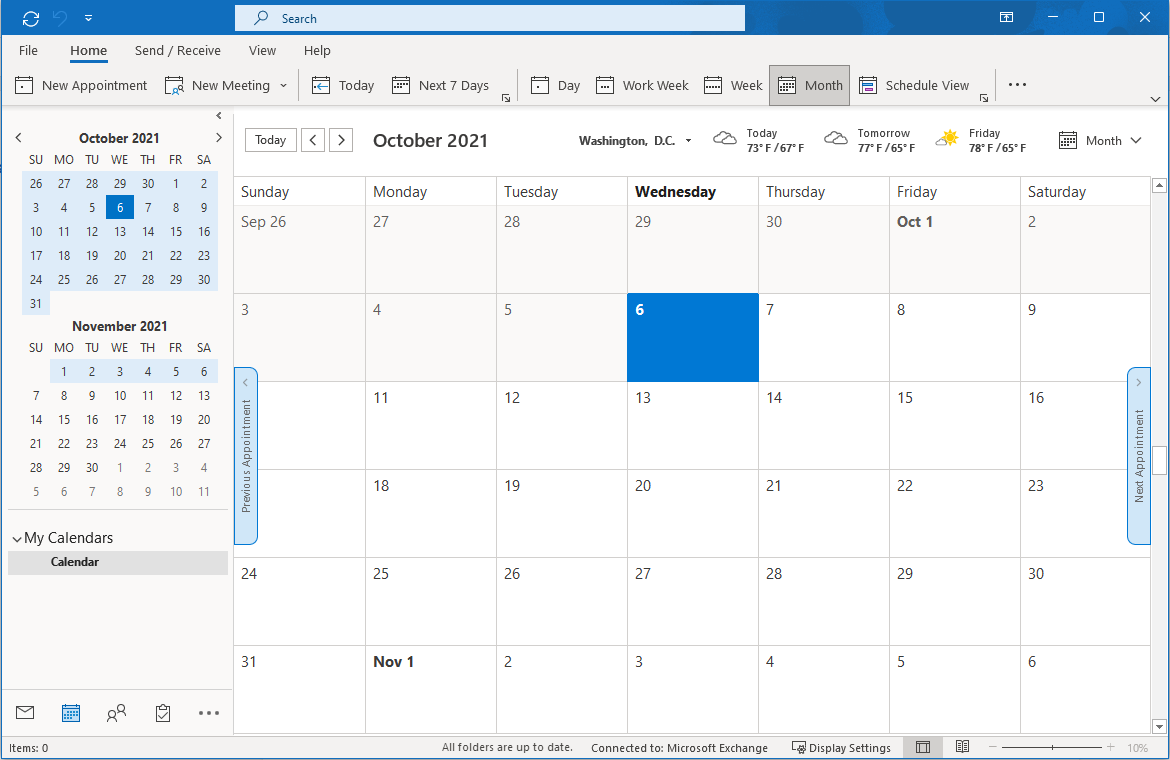This screenshot has height=760, width=1170.
Task: Open the People contacts icon
Action: click(116, 713)
